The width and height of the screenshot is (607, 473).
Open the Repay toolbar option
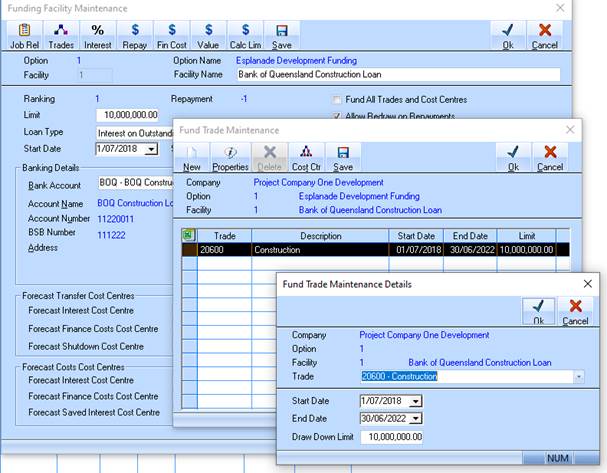[x=135, y=36]
